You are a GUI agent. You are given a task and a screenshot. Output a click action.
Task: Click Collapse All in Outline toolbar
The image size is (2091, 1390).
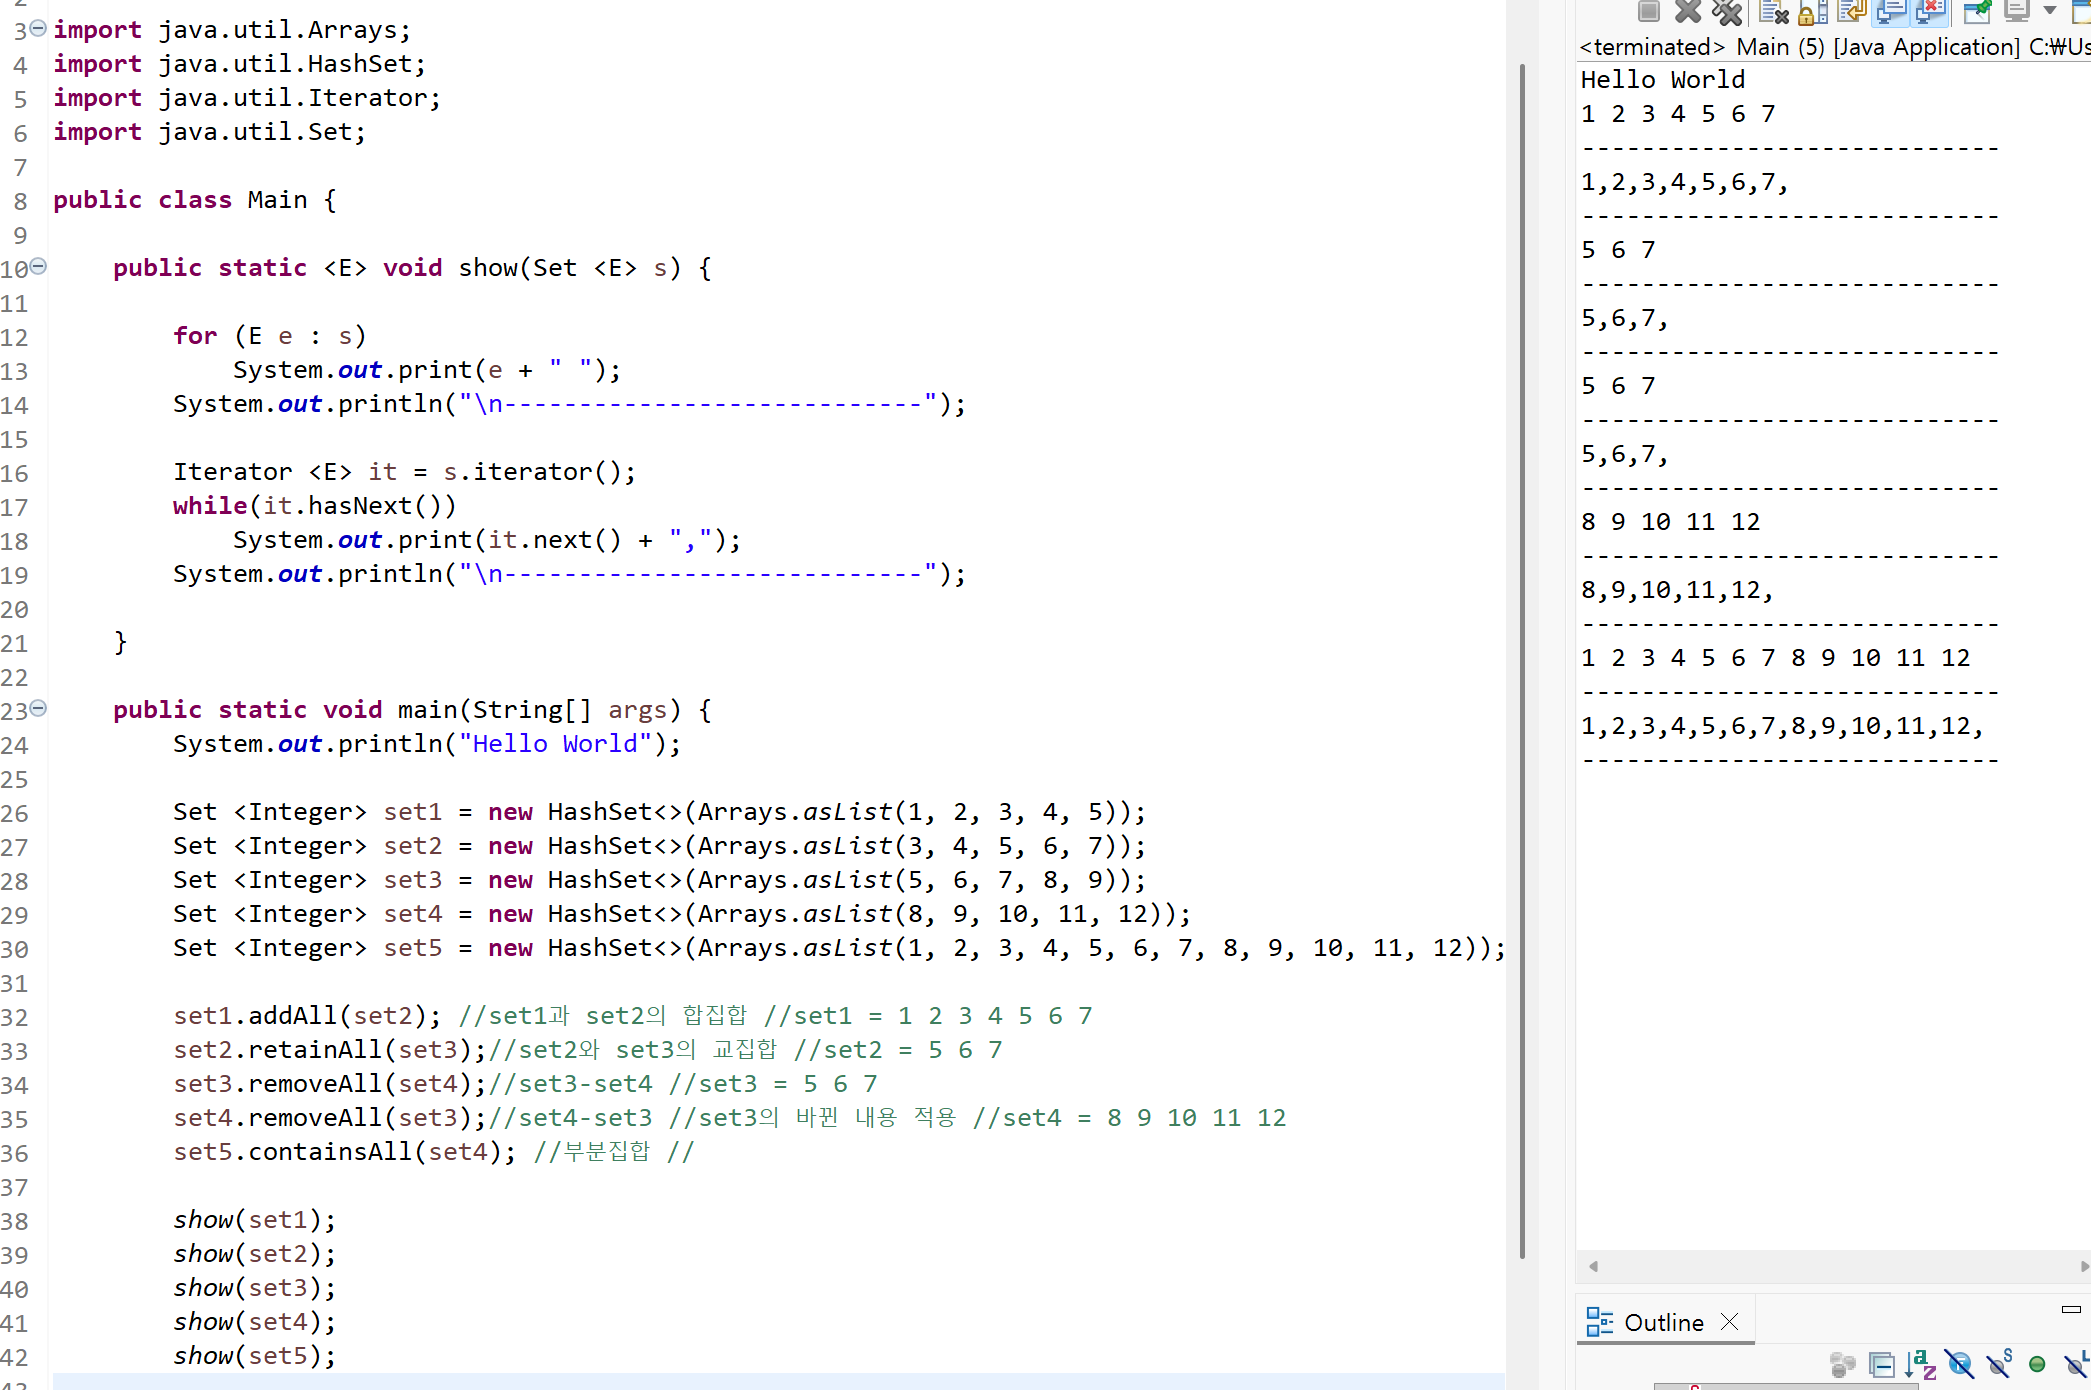pos(1882,1364)
